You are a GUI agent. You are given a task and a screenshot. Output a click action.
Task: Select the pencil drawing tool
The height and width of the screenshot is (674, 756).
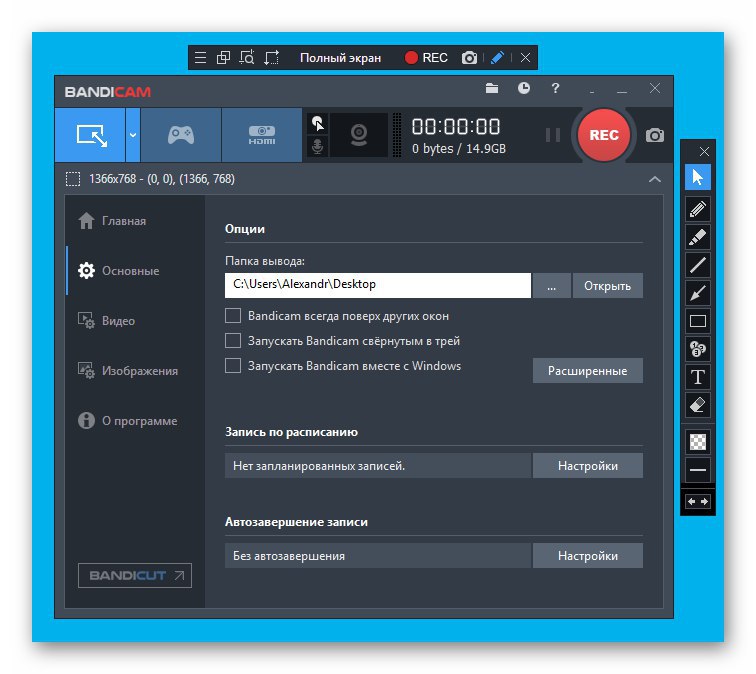point(698,209)
